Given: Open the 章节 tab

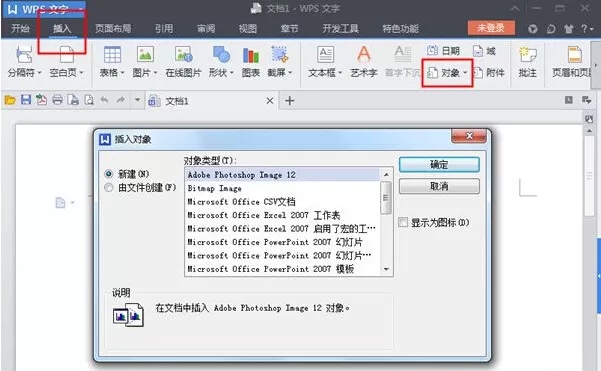Looking at the screenshot, I should 289,29.
